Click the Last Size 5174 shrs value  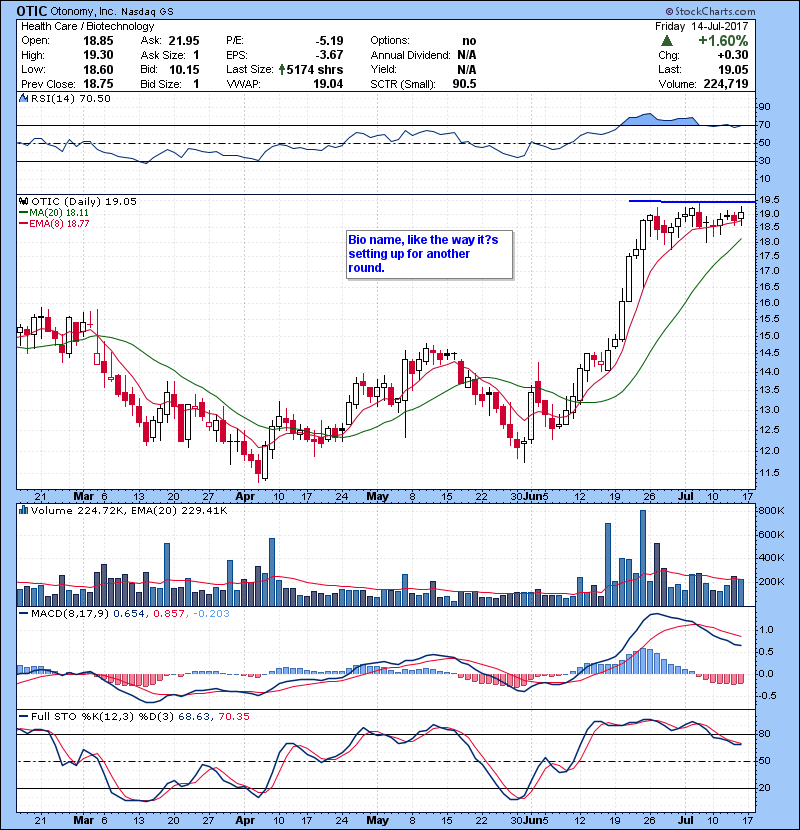pos(314,69)
